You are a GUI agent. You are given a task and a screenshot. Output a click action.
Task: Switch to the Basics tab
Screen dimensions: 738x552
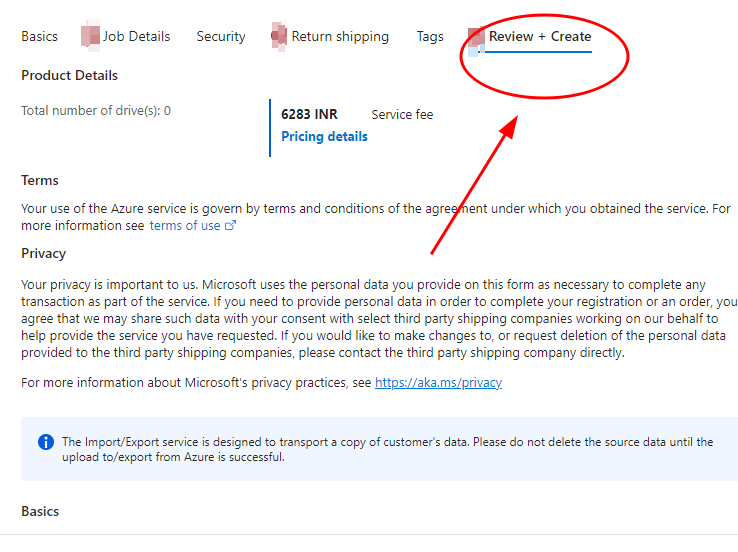tap(40, 36)
